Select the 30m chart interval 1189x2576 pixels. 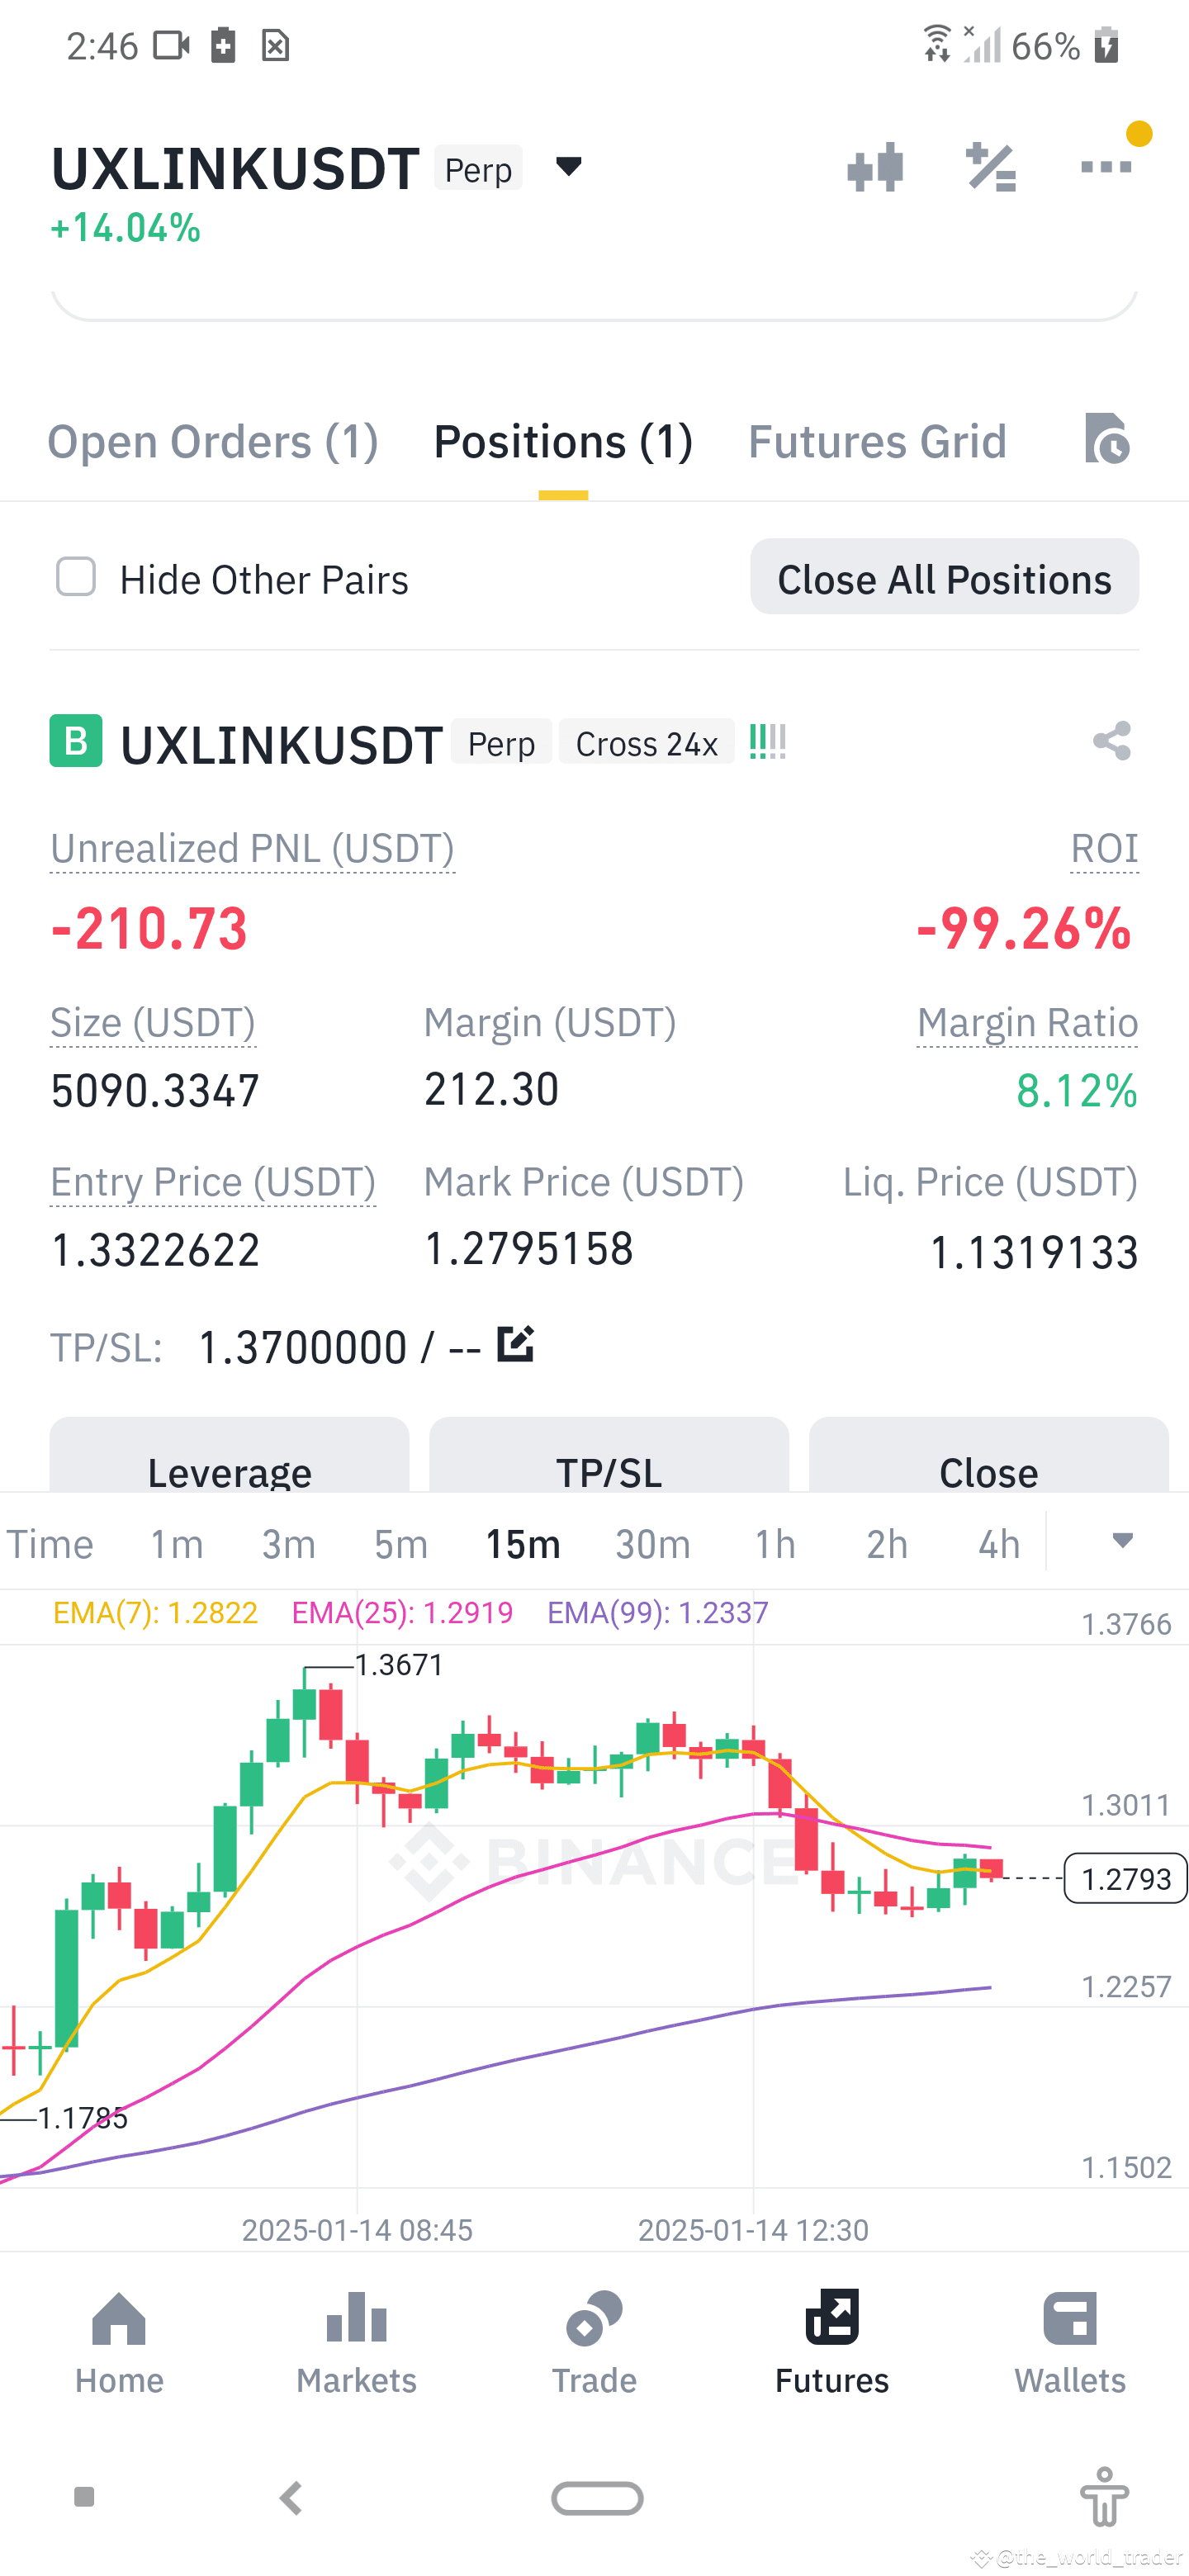tap(653, 1544)
